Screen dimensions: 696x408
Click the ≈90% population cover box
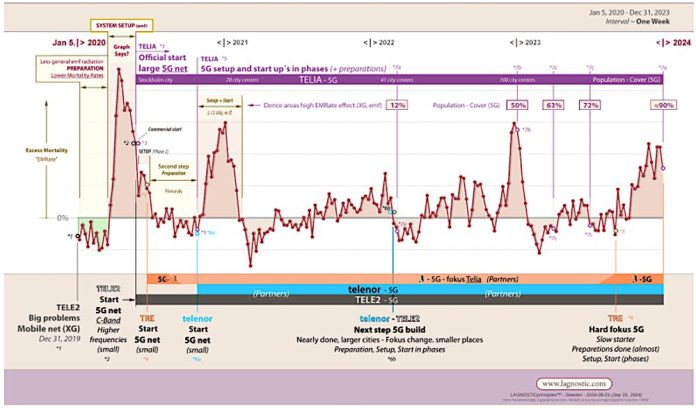(664, 105)
